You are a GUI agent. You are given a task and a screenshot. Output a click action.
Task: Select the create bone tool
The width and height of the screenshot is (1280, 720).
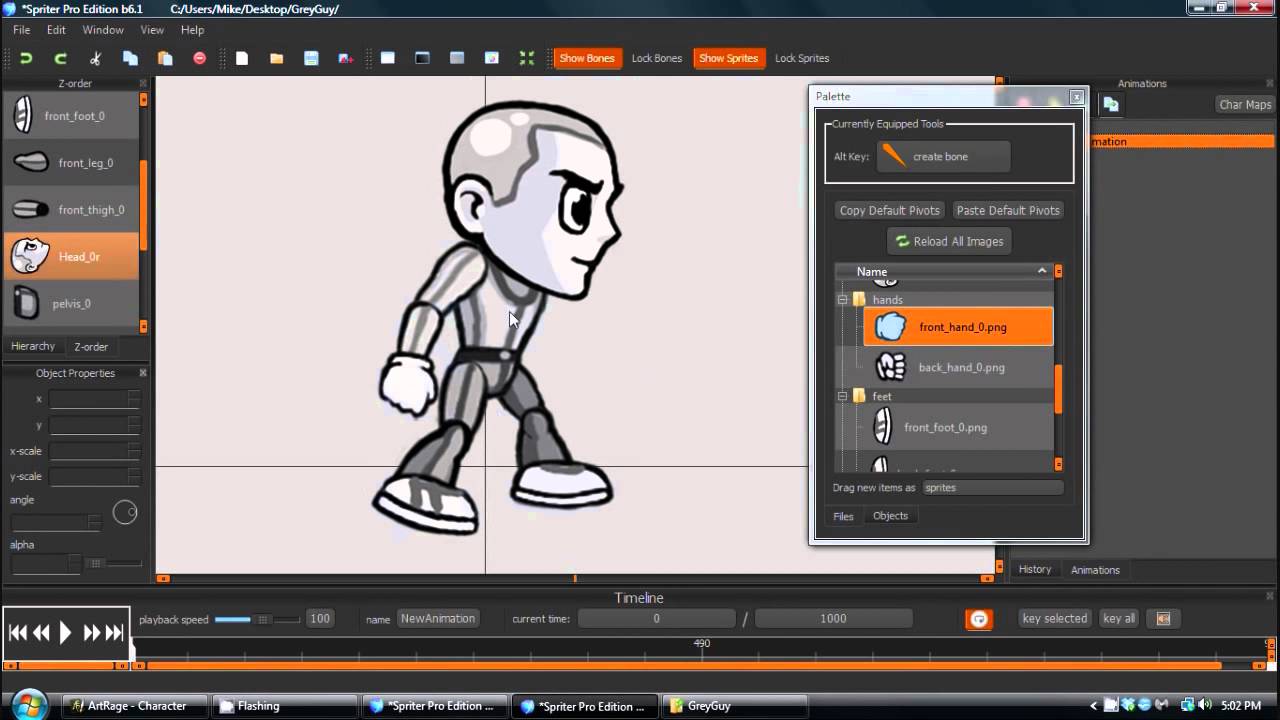coord(943,157)
